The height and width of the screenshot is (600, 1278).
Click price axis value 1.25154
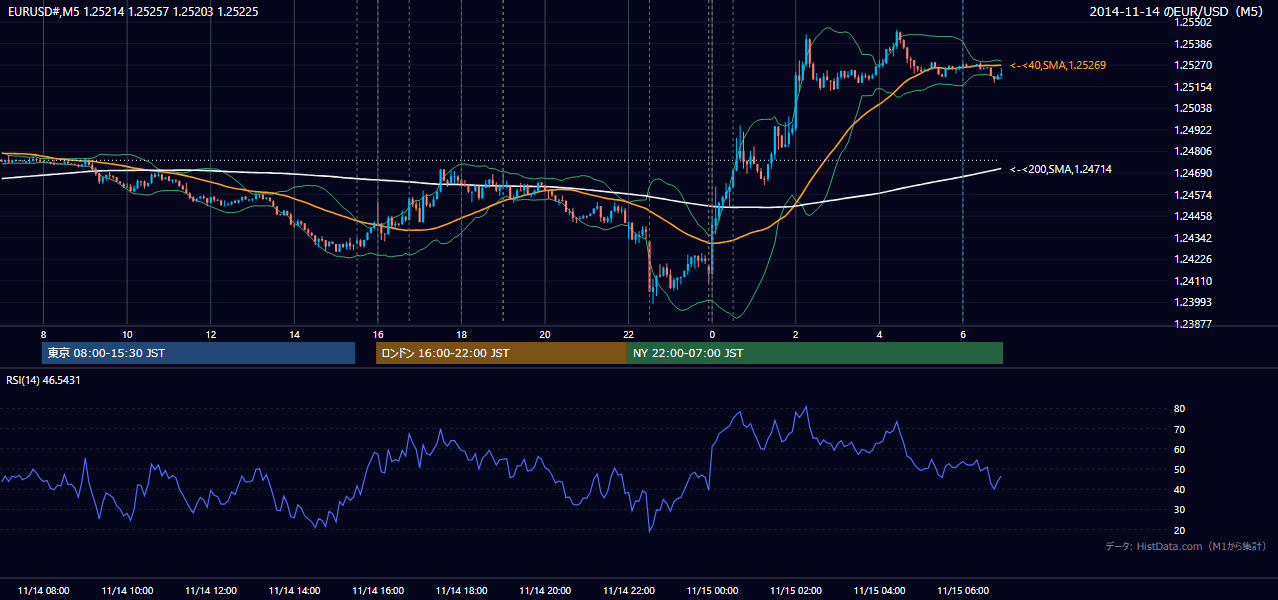coord(1194,87)
